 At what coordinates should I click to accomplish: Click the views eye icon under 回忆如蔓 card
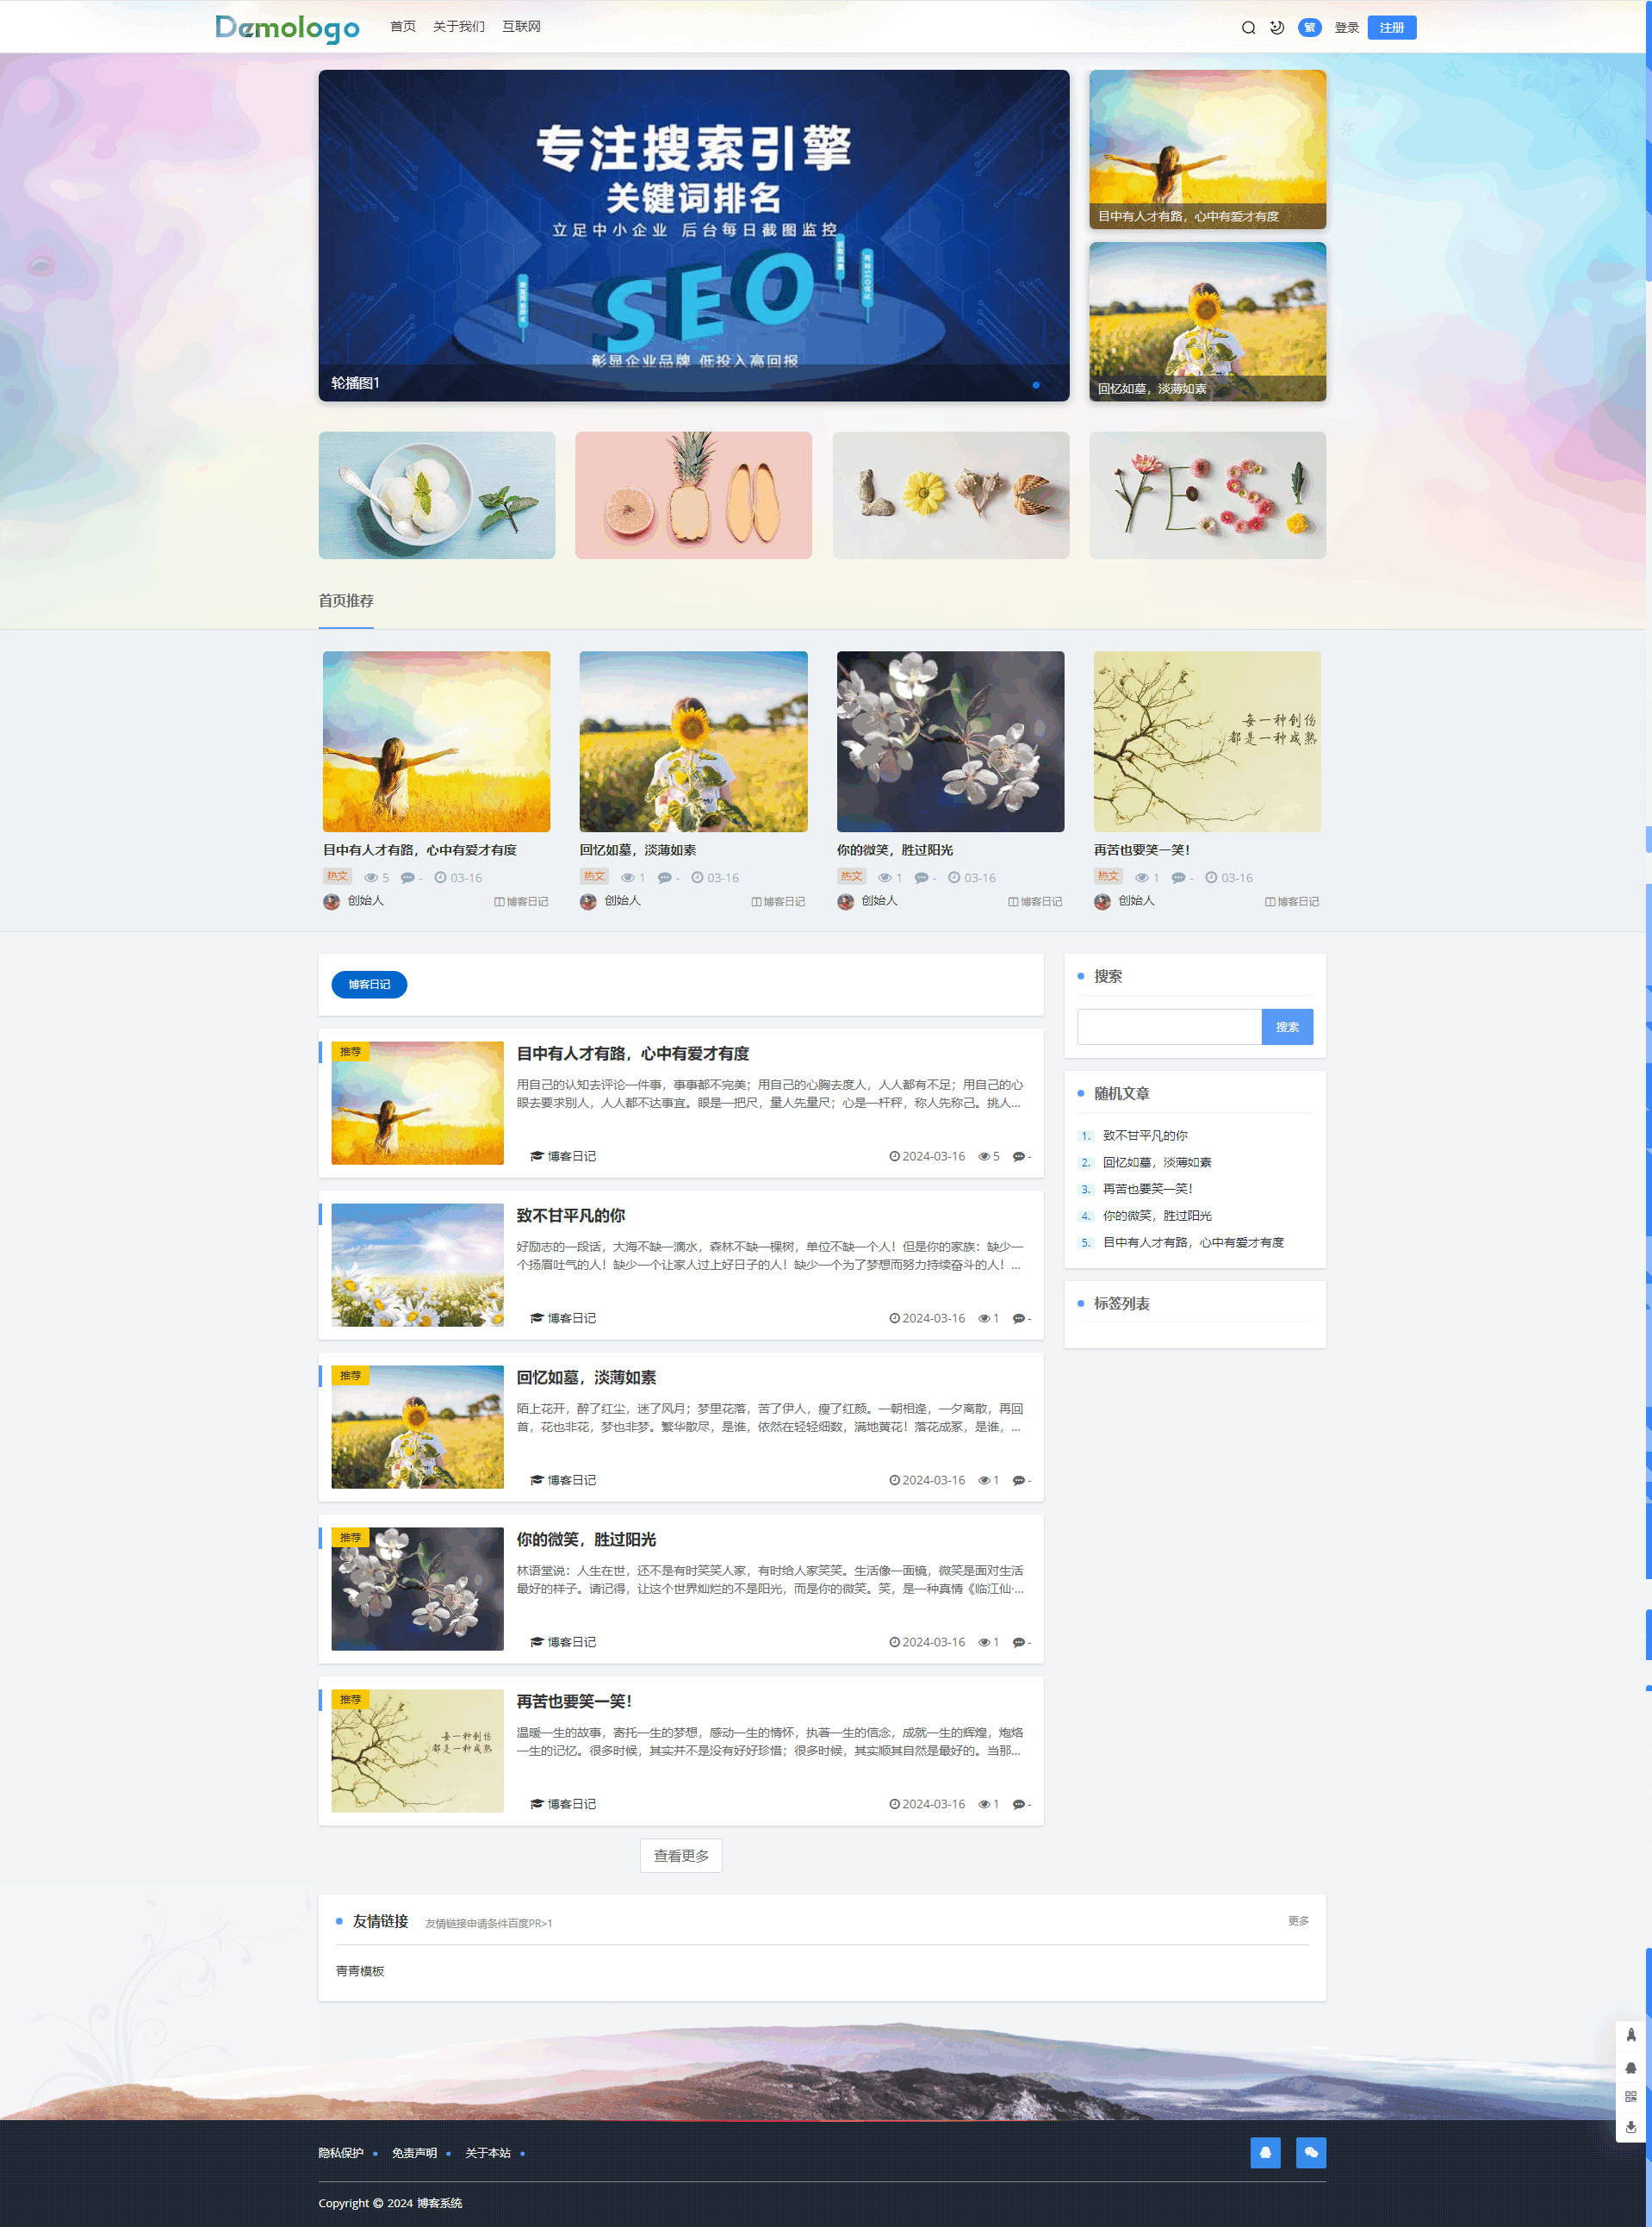click(628, 878)
